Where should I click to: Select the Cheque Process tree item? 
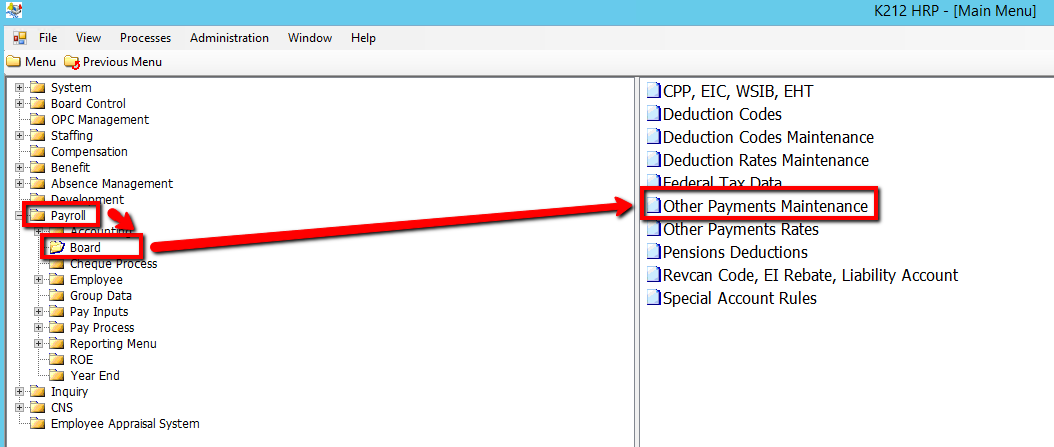pos(113,264)
